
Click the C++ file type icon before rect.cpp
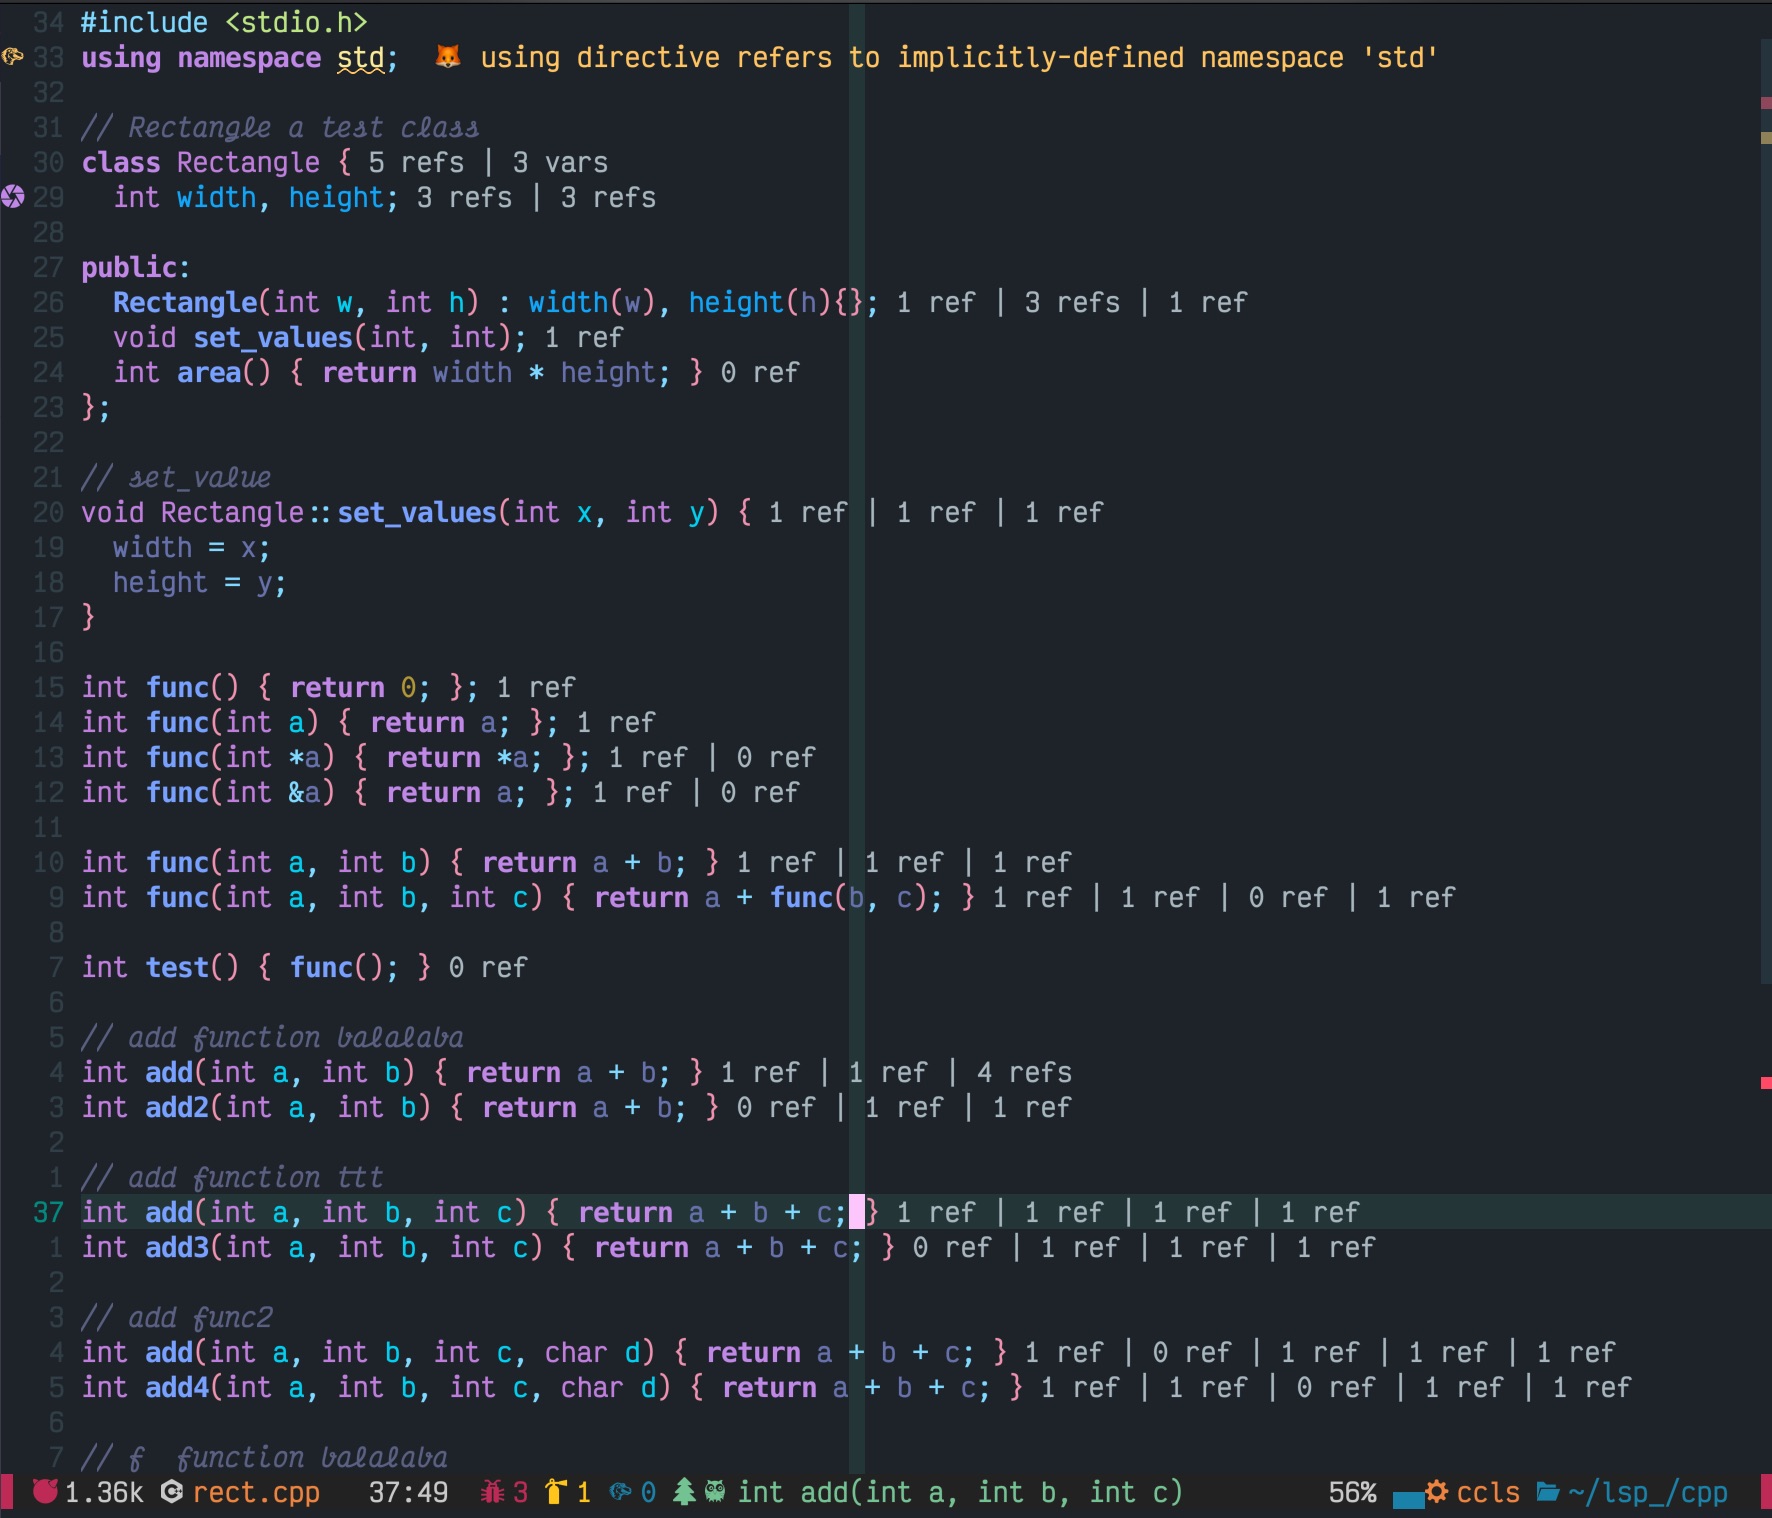coord(172,1492)
